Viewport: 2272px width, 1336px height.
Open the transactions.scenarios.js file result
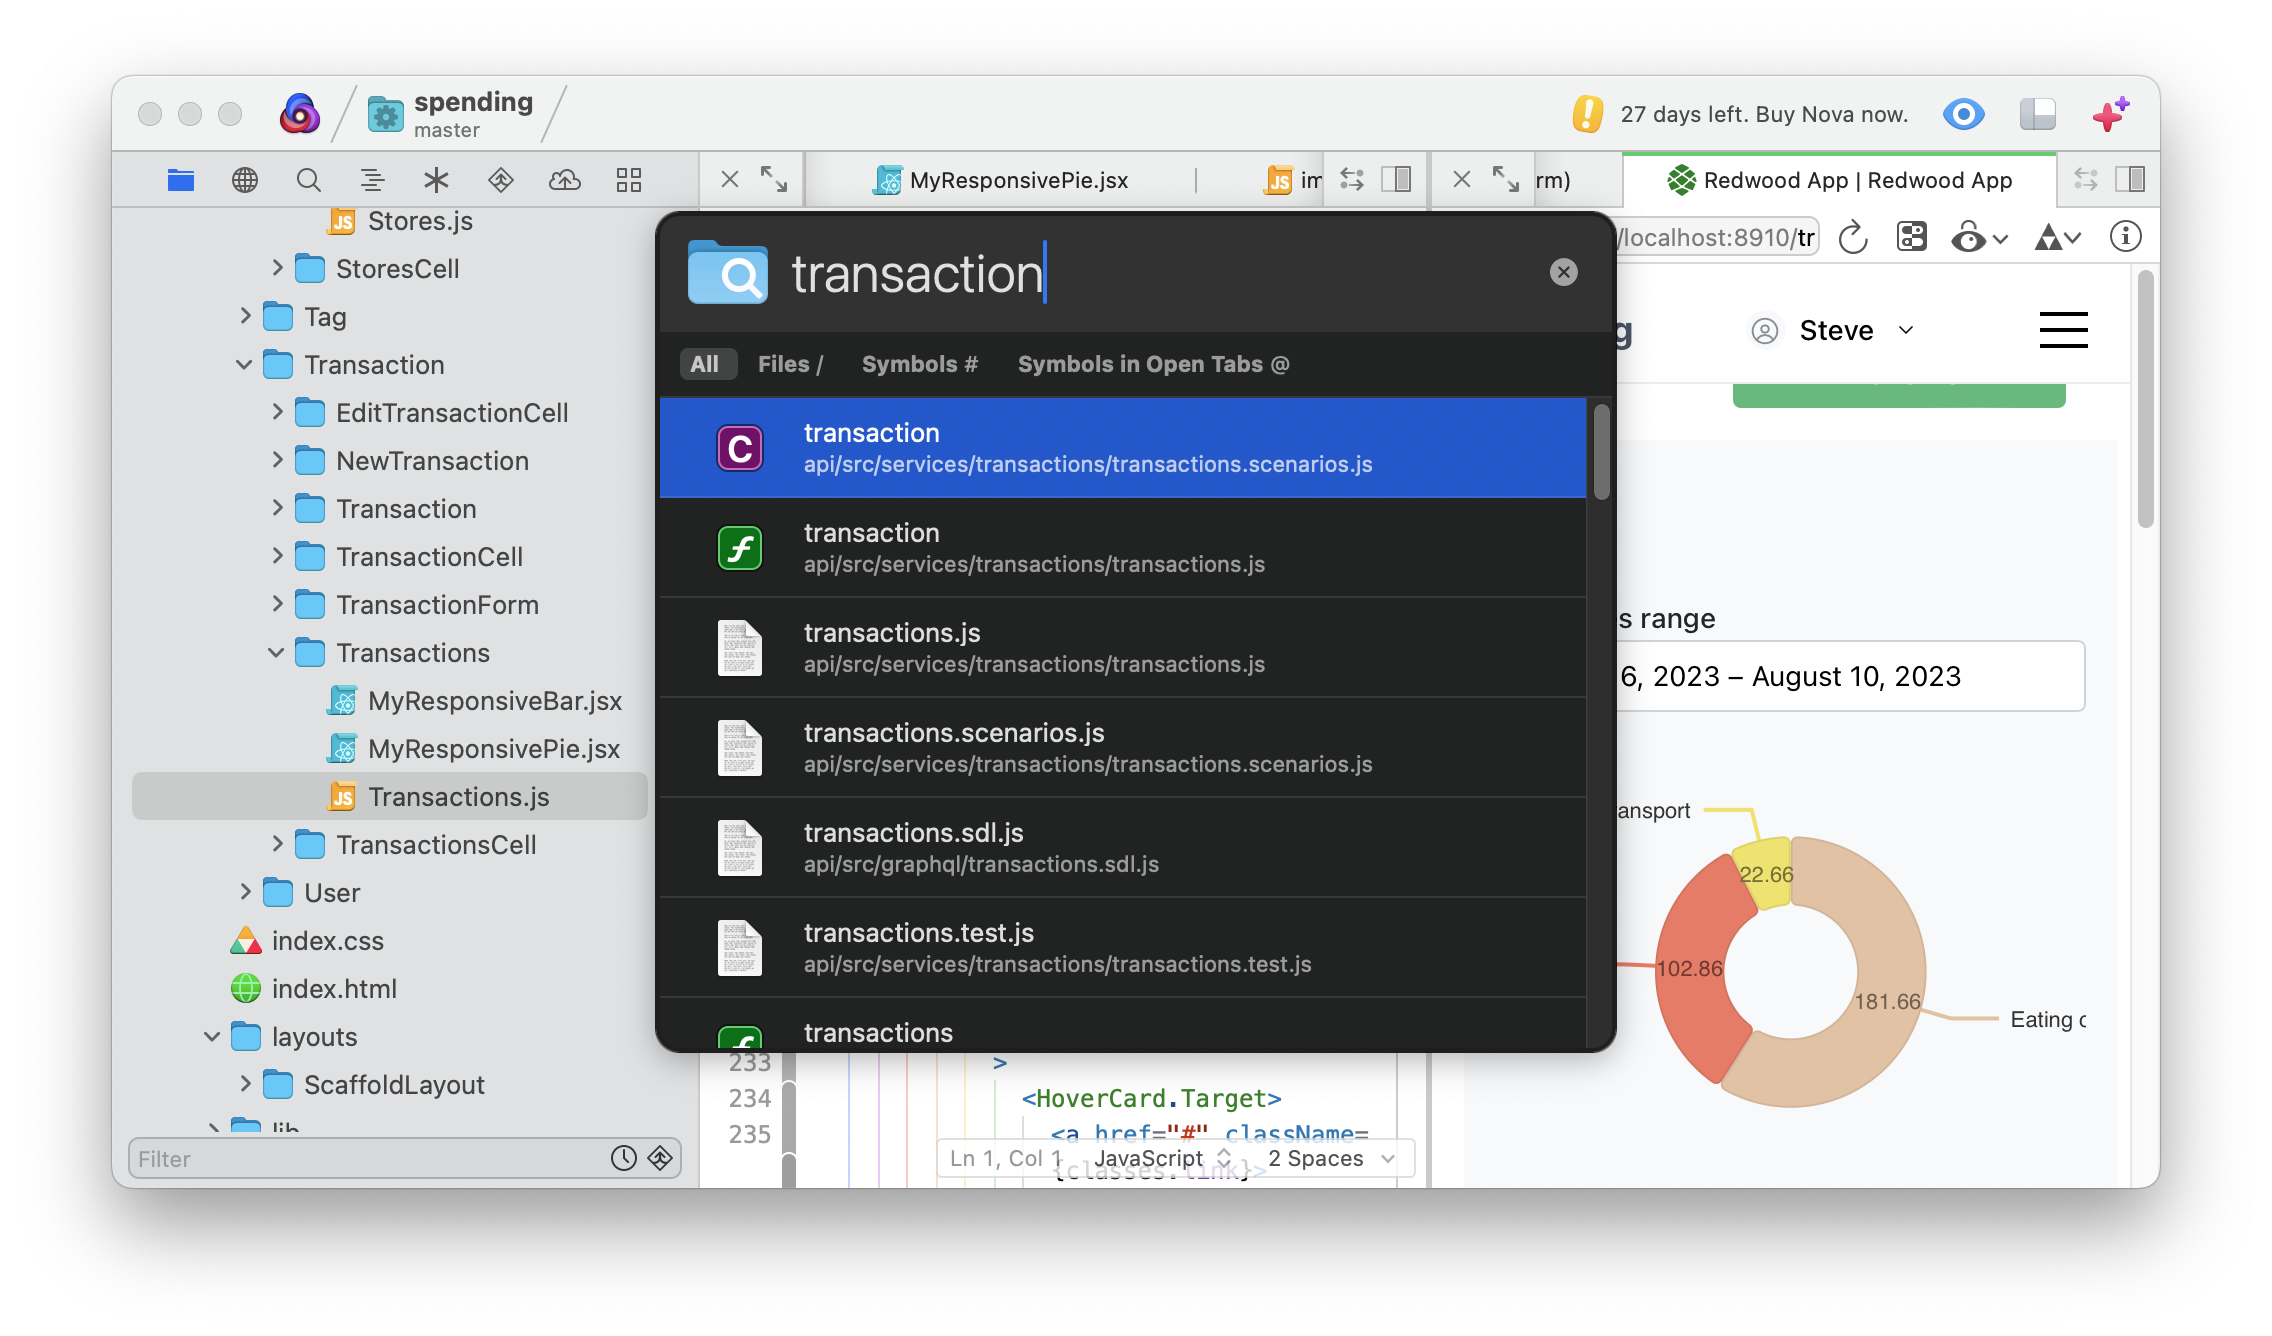point(1123,748)
